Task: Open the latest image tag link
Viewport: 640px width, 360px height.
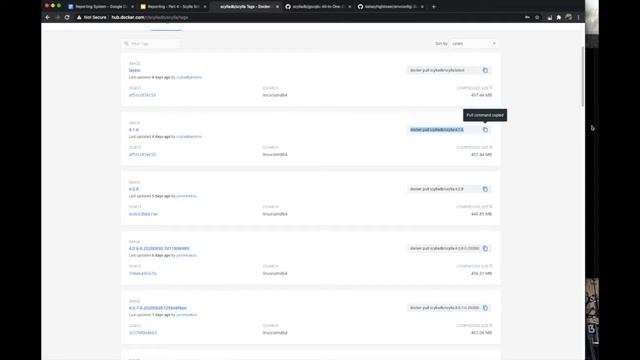Action: click(134, 70)
